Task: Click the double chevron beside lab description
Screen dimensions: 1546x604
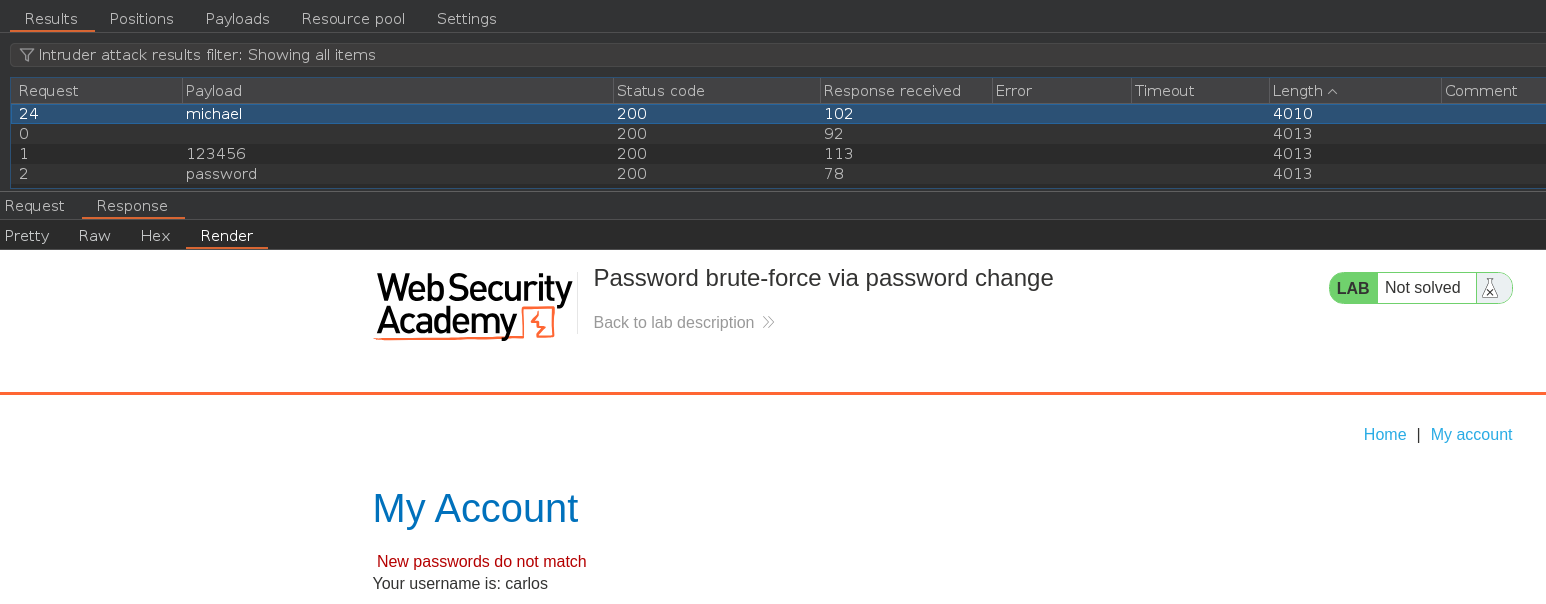Action: [x=768, y=322]
